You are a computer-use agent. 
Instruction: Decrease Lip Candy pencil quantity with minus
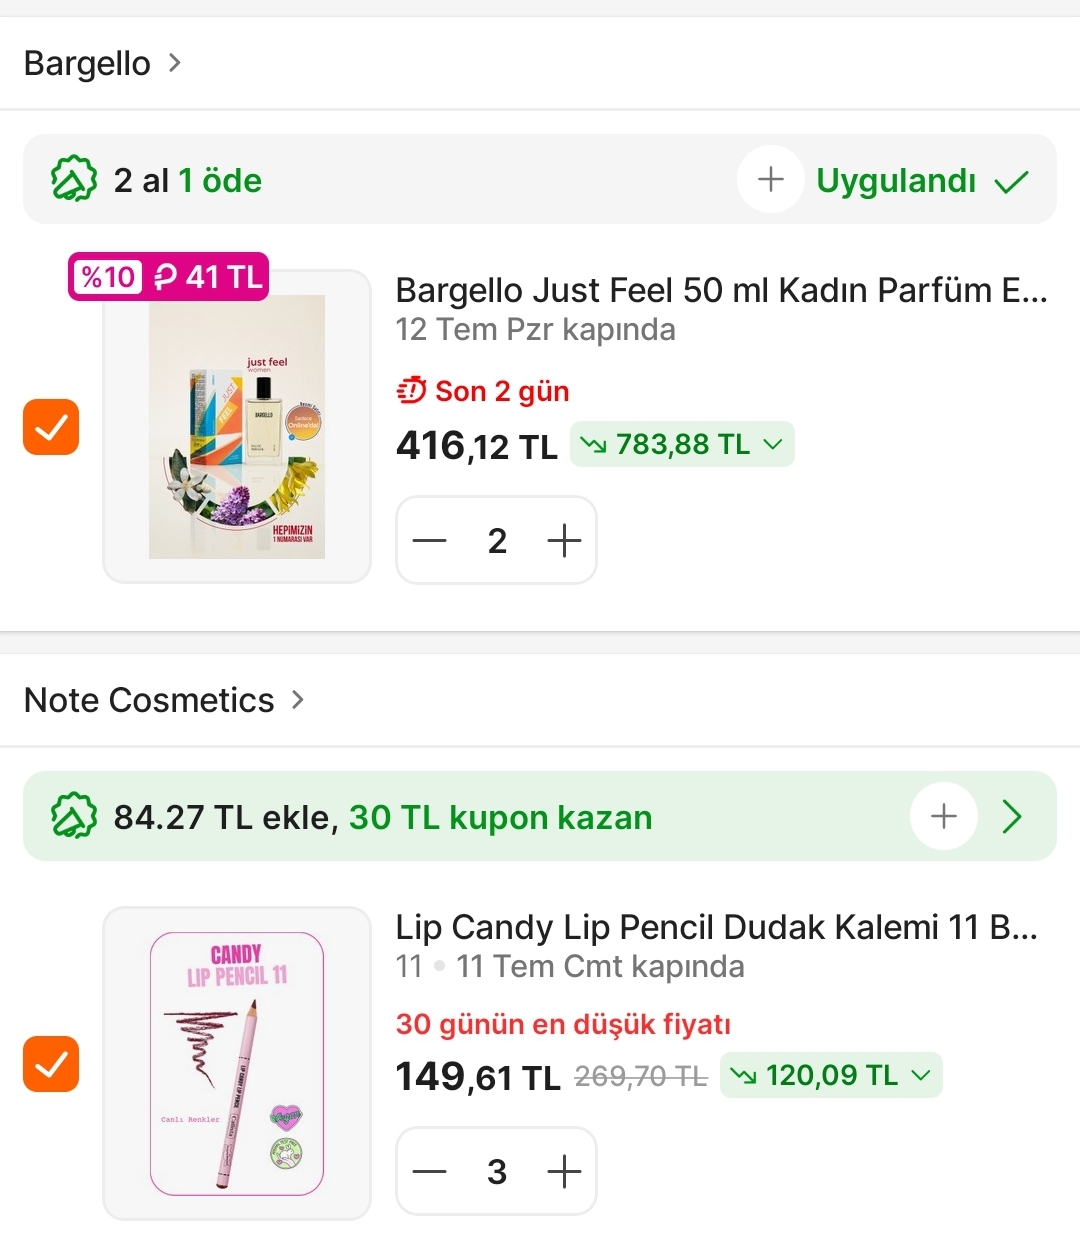pos(429,1171)
